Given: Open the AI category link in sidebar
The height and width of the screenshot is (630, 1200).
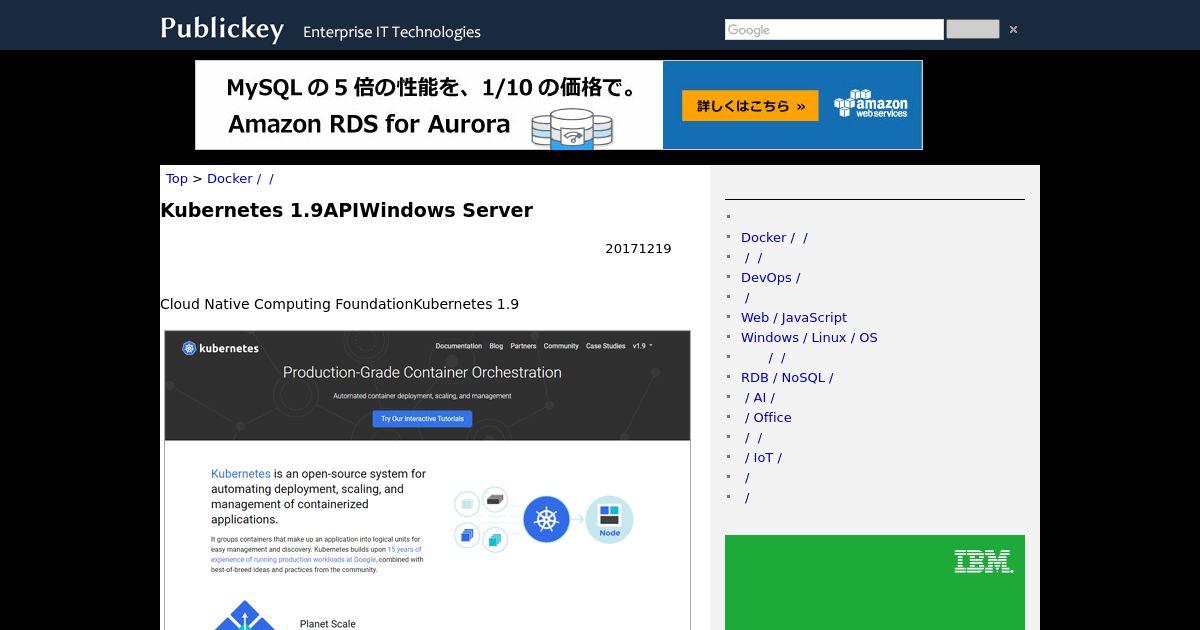Looking at the screenshot, I should tap(760, 397).
